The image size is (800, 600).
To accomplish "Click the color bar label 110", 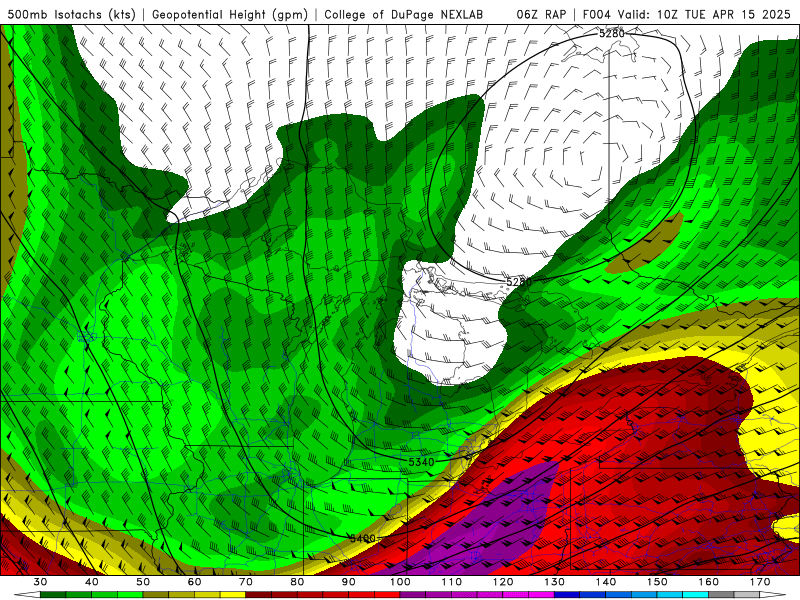I will [452, 582].
